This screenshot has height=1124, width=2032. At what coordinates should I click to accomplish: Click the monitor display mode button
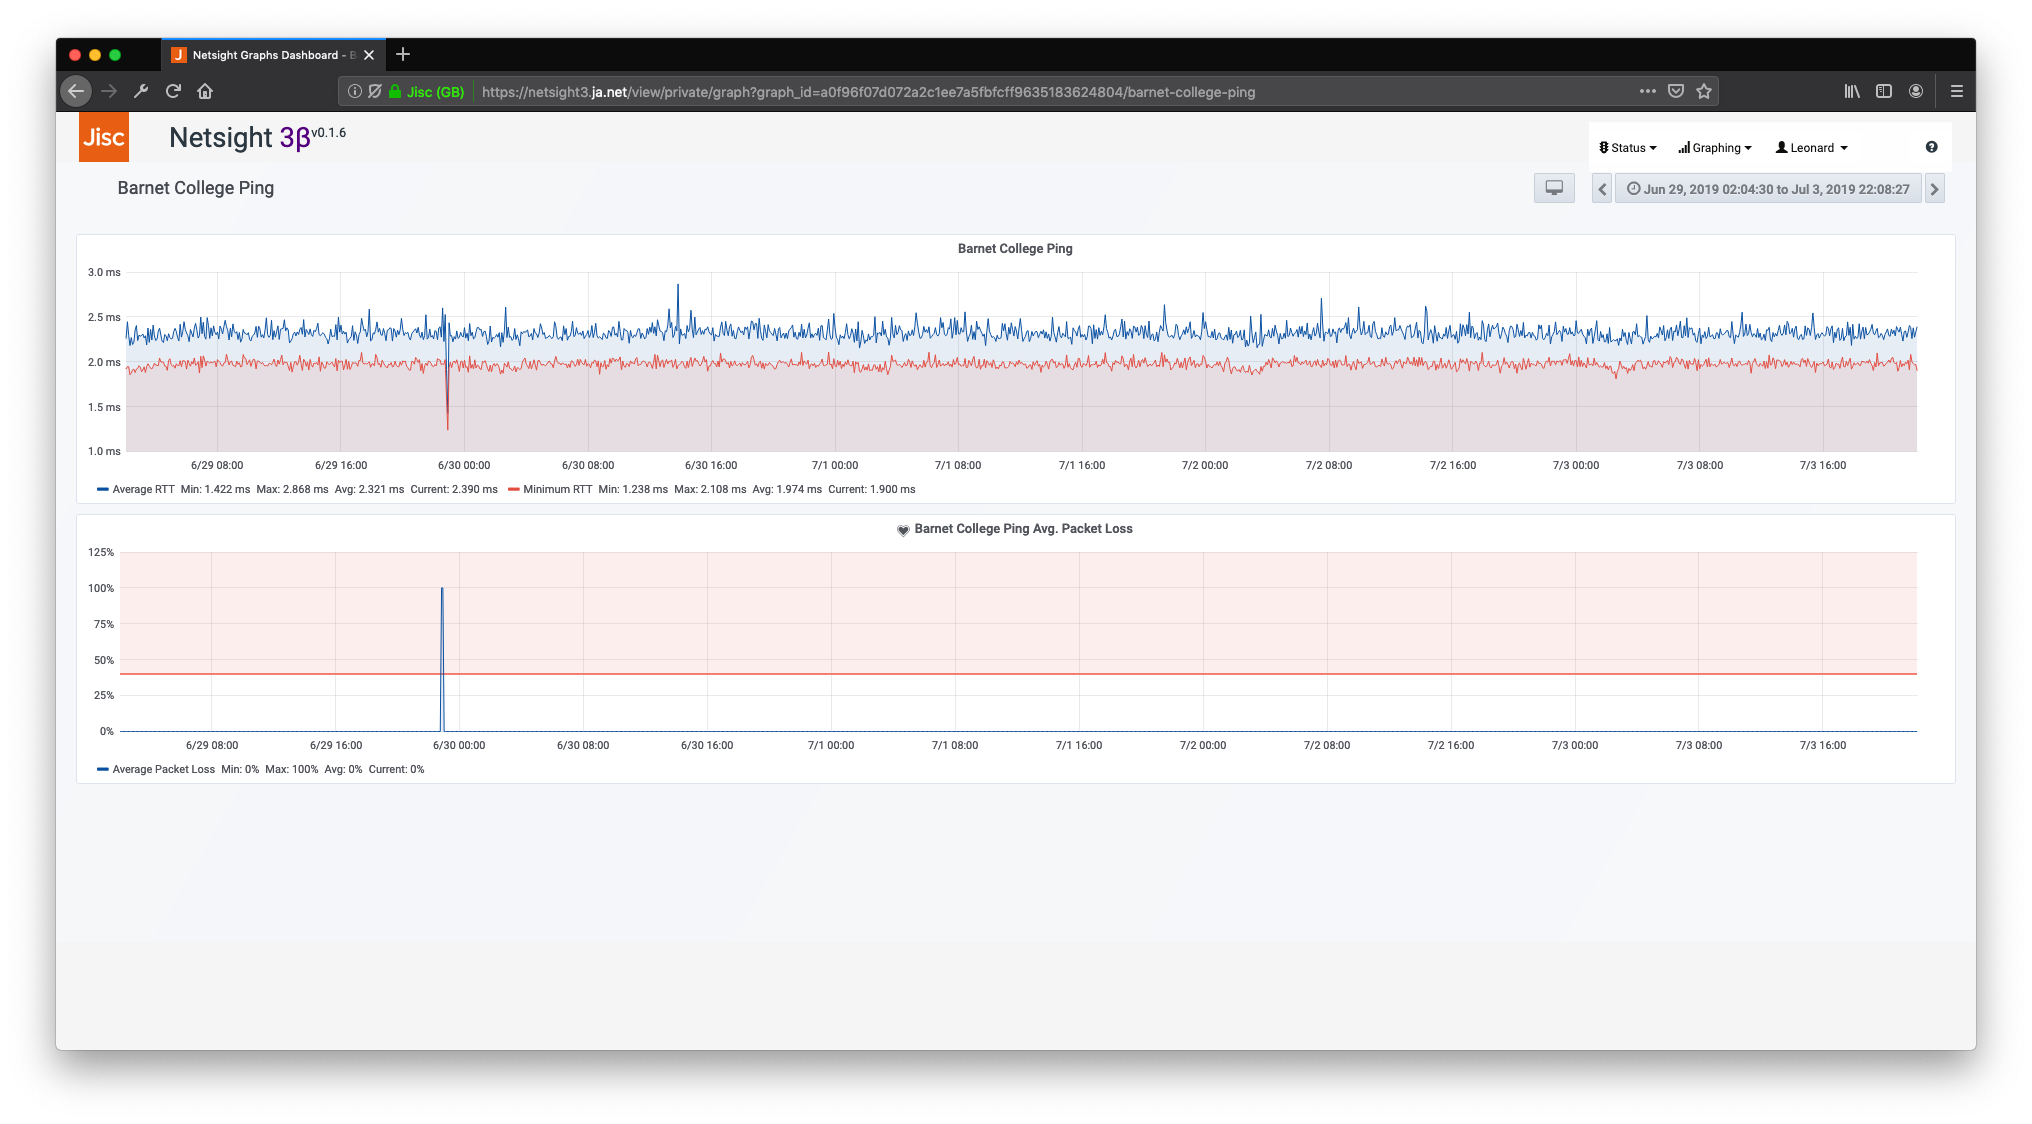1553,188
